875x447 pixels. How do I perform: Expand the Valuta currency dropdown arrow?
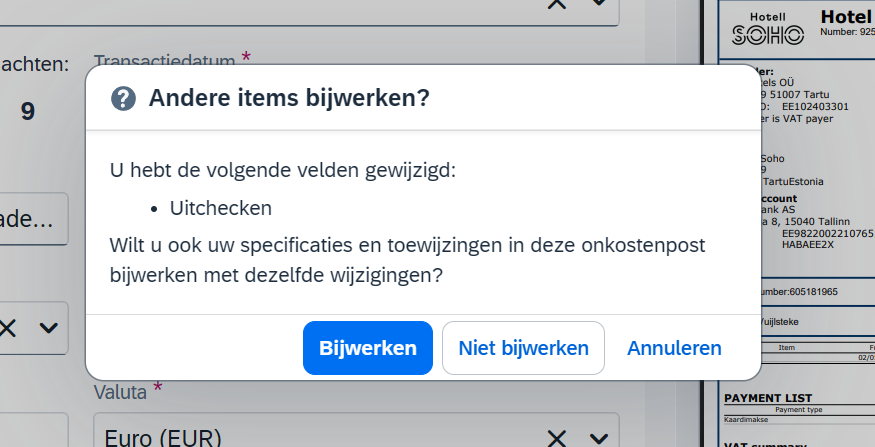(x=599, y=438)
